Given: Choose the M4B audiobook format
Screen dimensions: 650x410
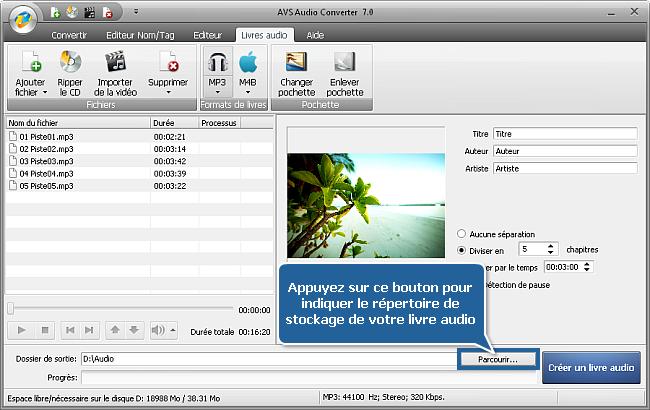Looking at the screenshot, I should coord(247,65).
